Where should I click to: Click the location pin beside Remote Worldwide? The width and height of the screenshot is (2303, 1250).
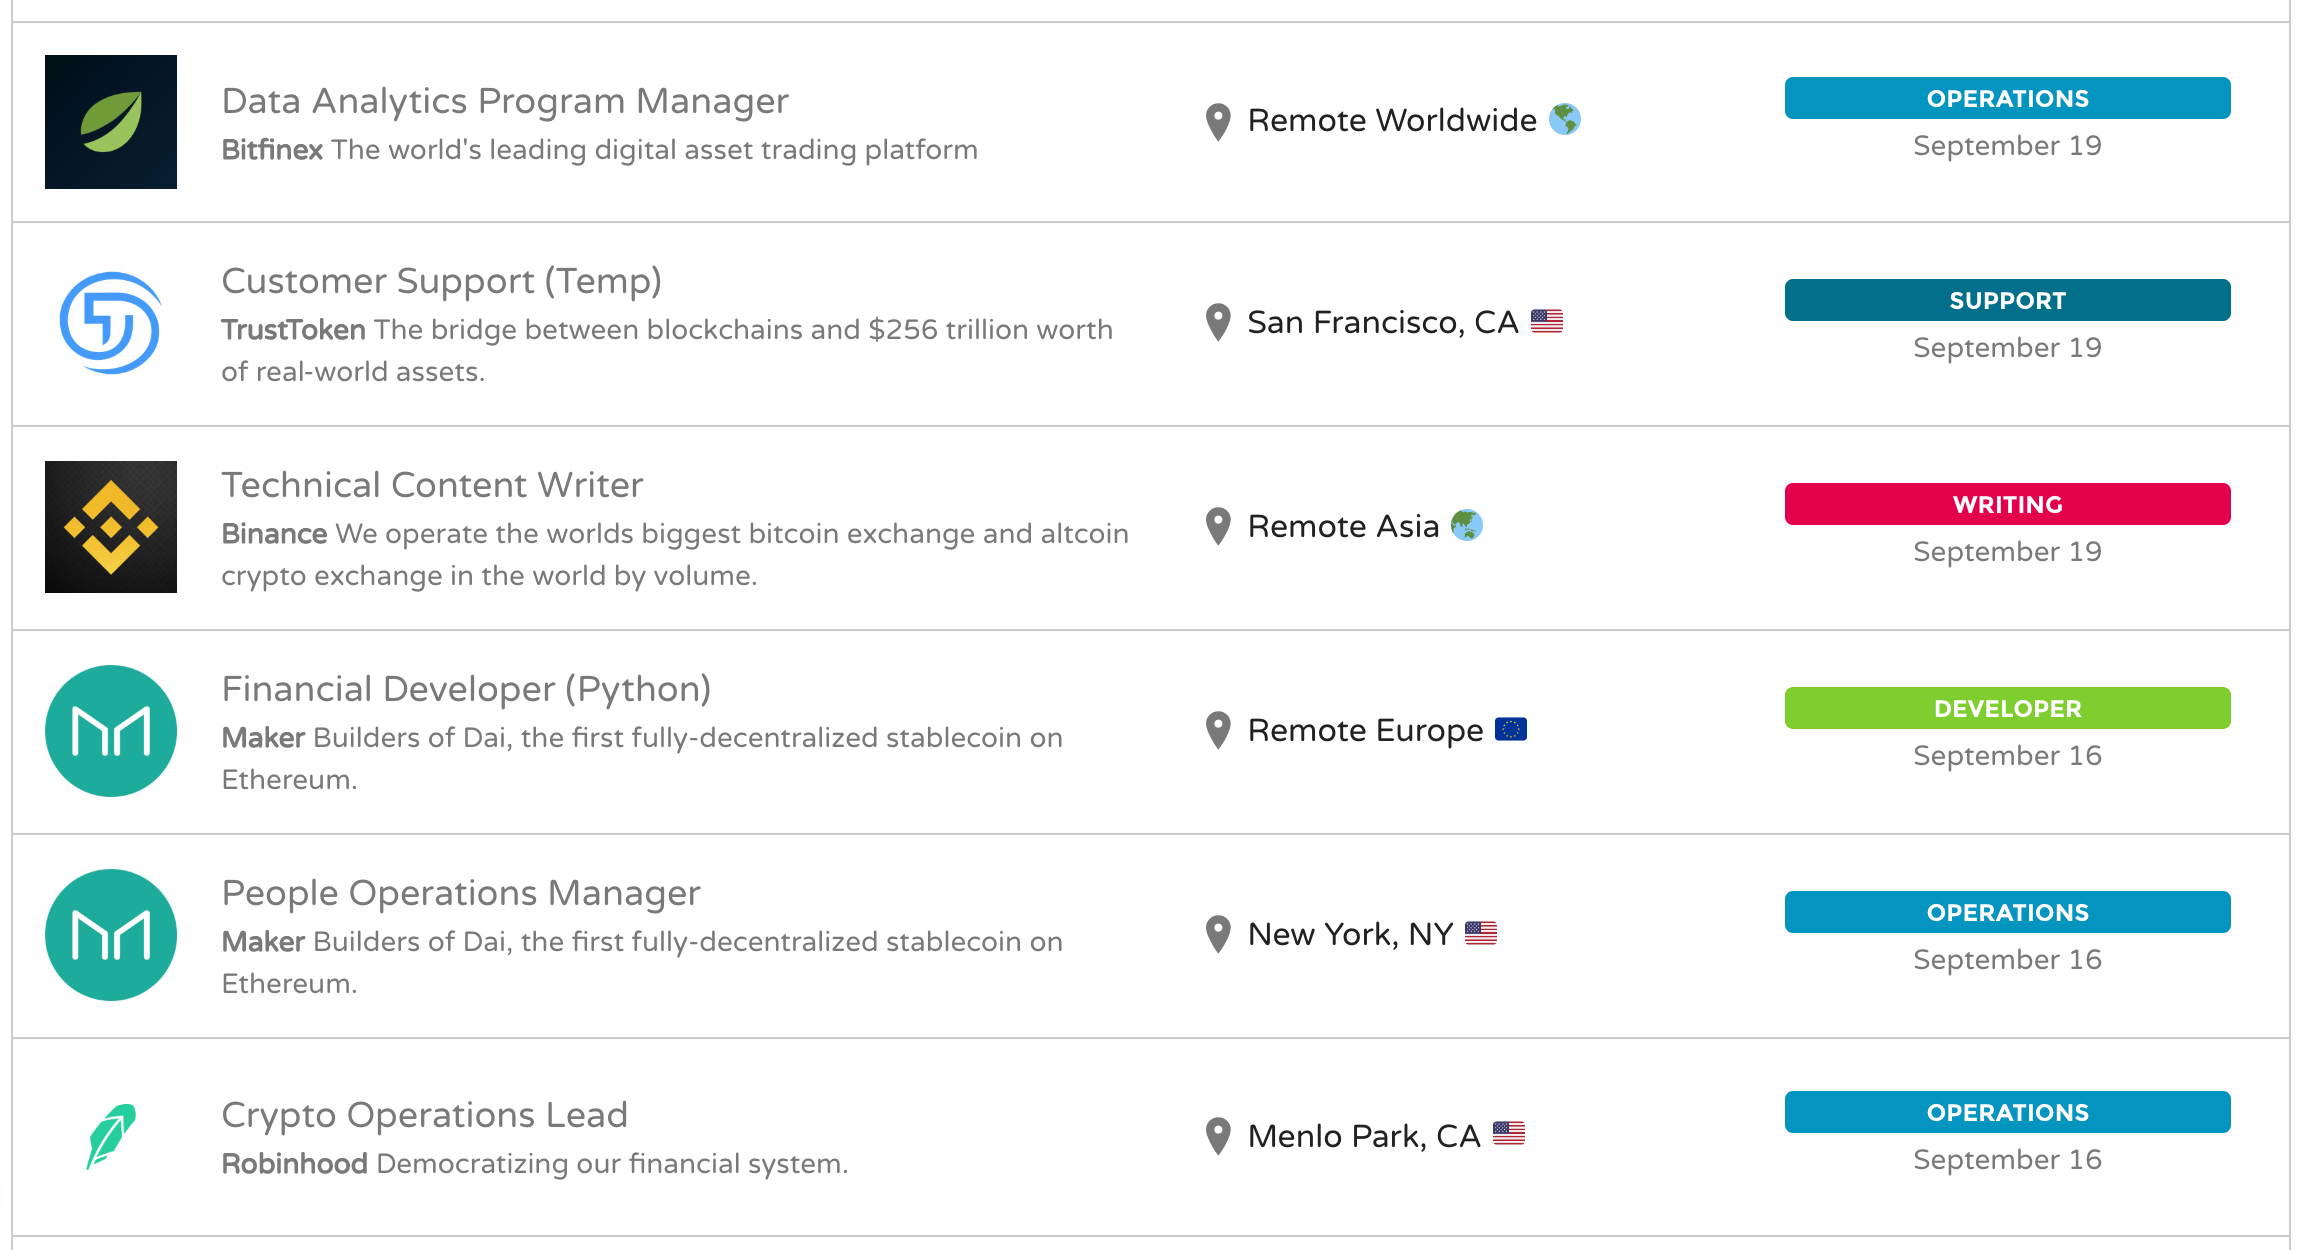(x=1218, y=122)
